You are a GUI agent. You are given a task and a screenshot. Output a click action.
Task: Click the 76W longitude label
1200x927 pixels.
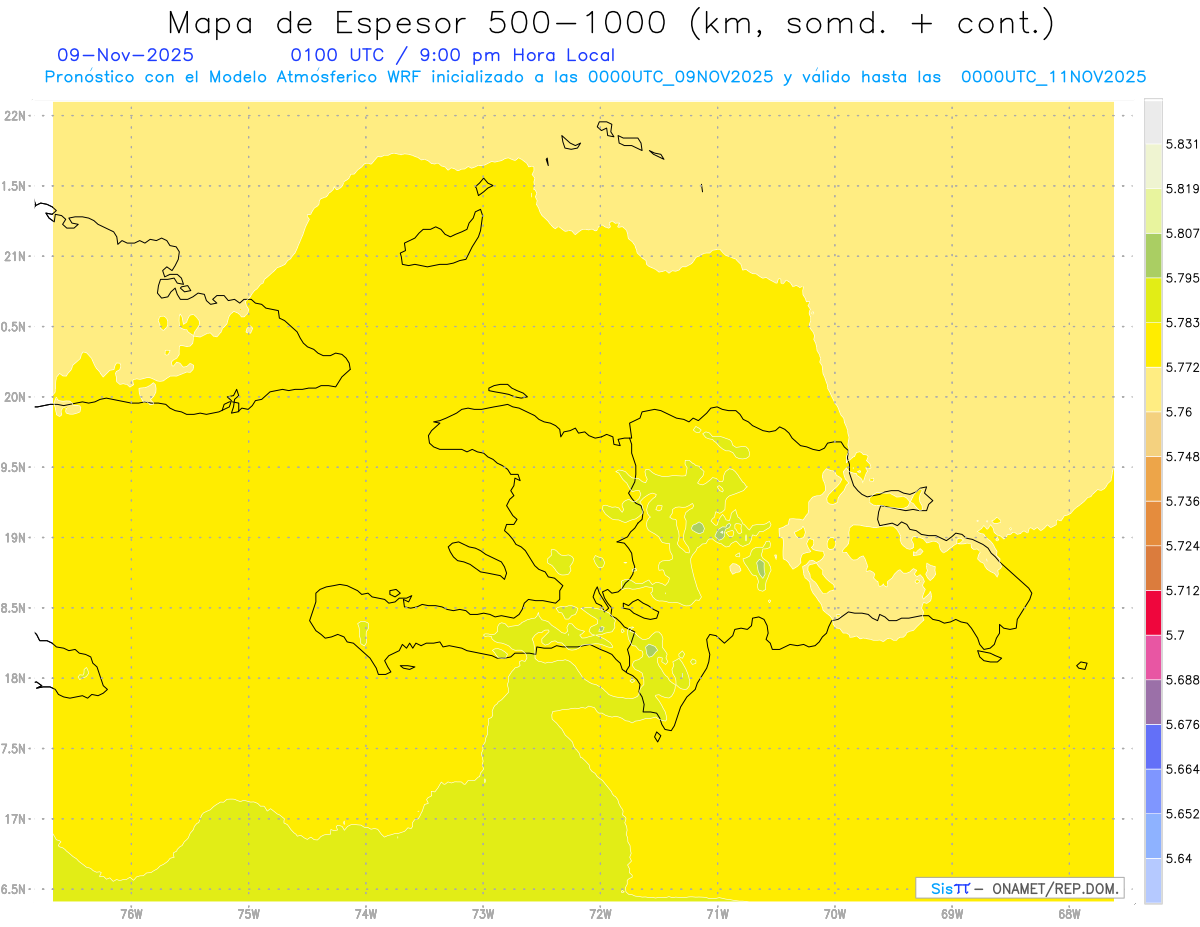click(x=131, y=914)
